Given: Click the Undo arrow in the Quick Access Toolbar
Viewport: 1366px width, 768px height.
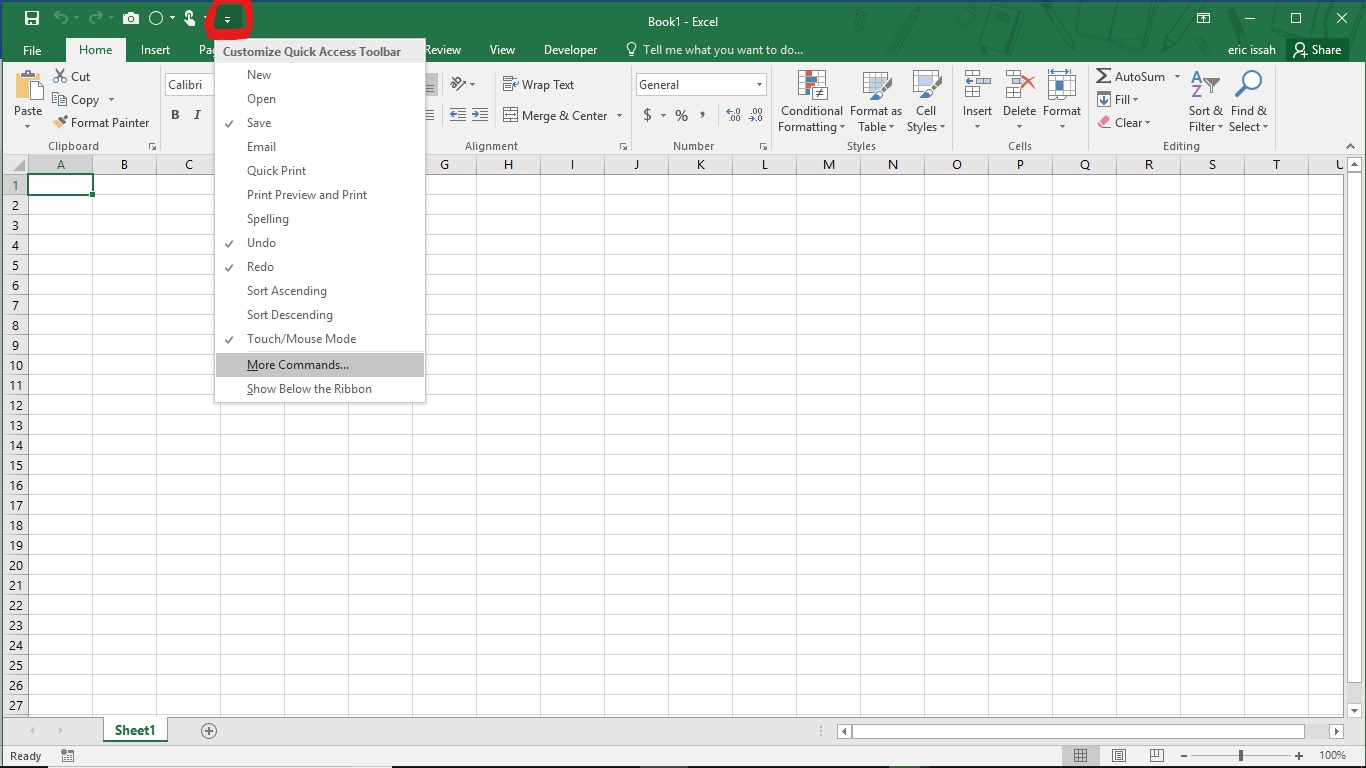Looking at the screenshot, I should click(61, 18).
